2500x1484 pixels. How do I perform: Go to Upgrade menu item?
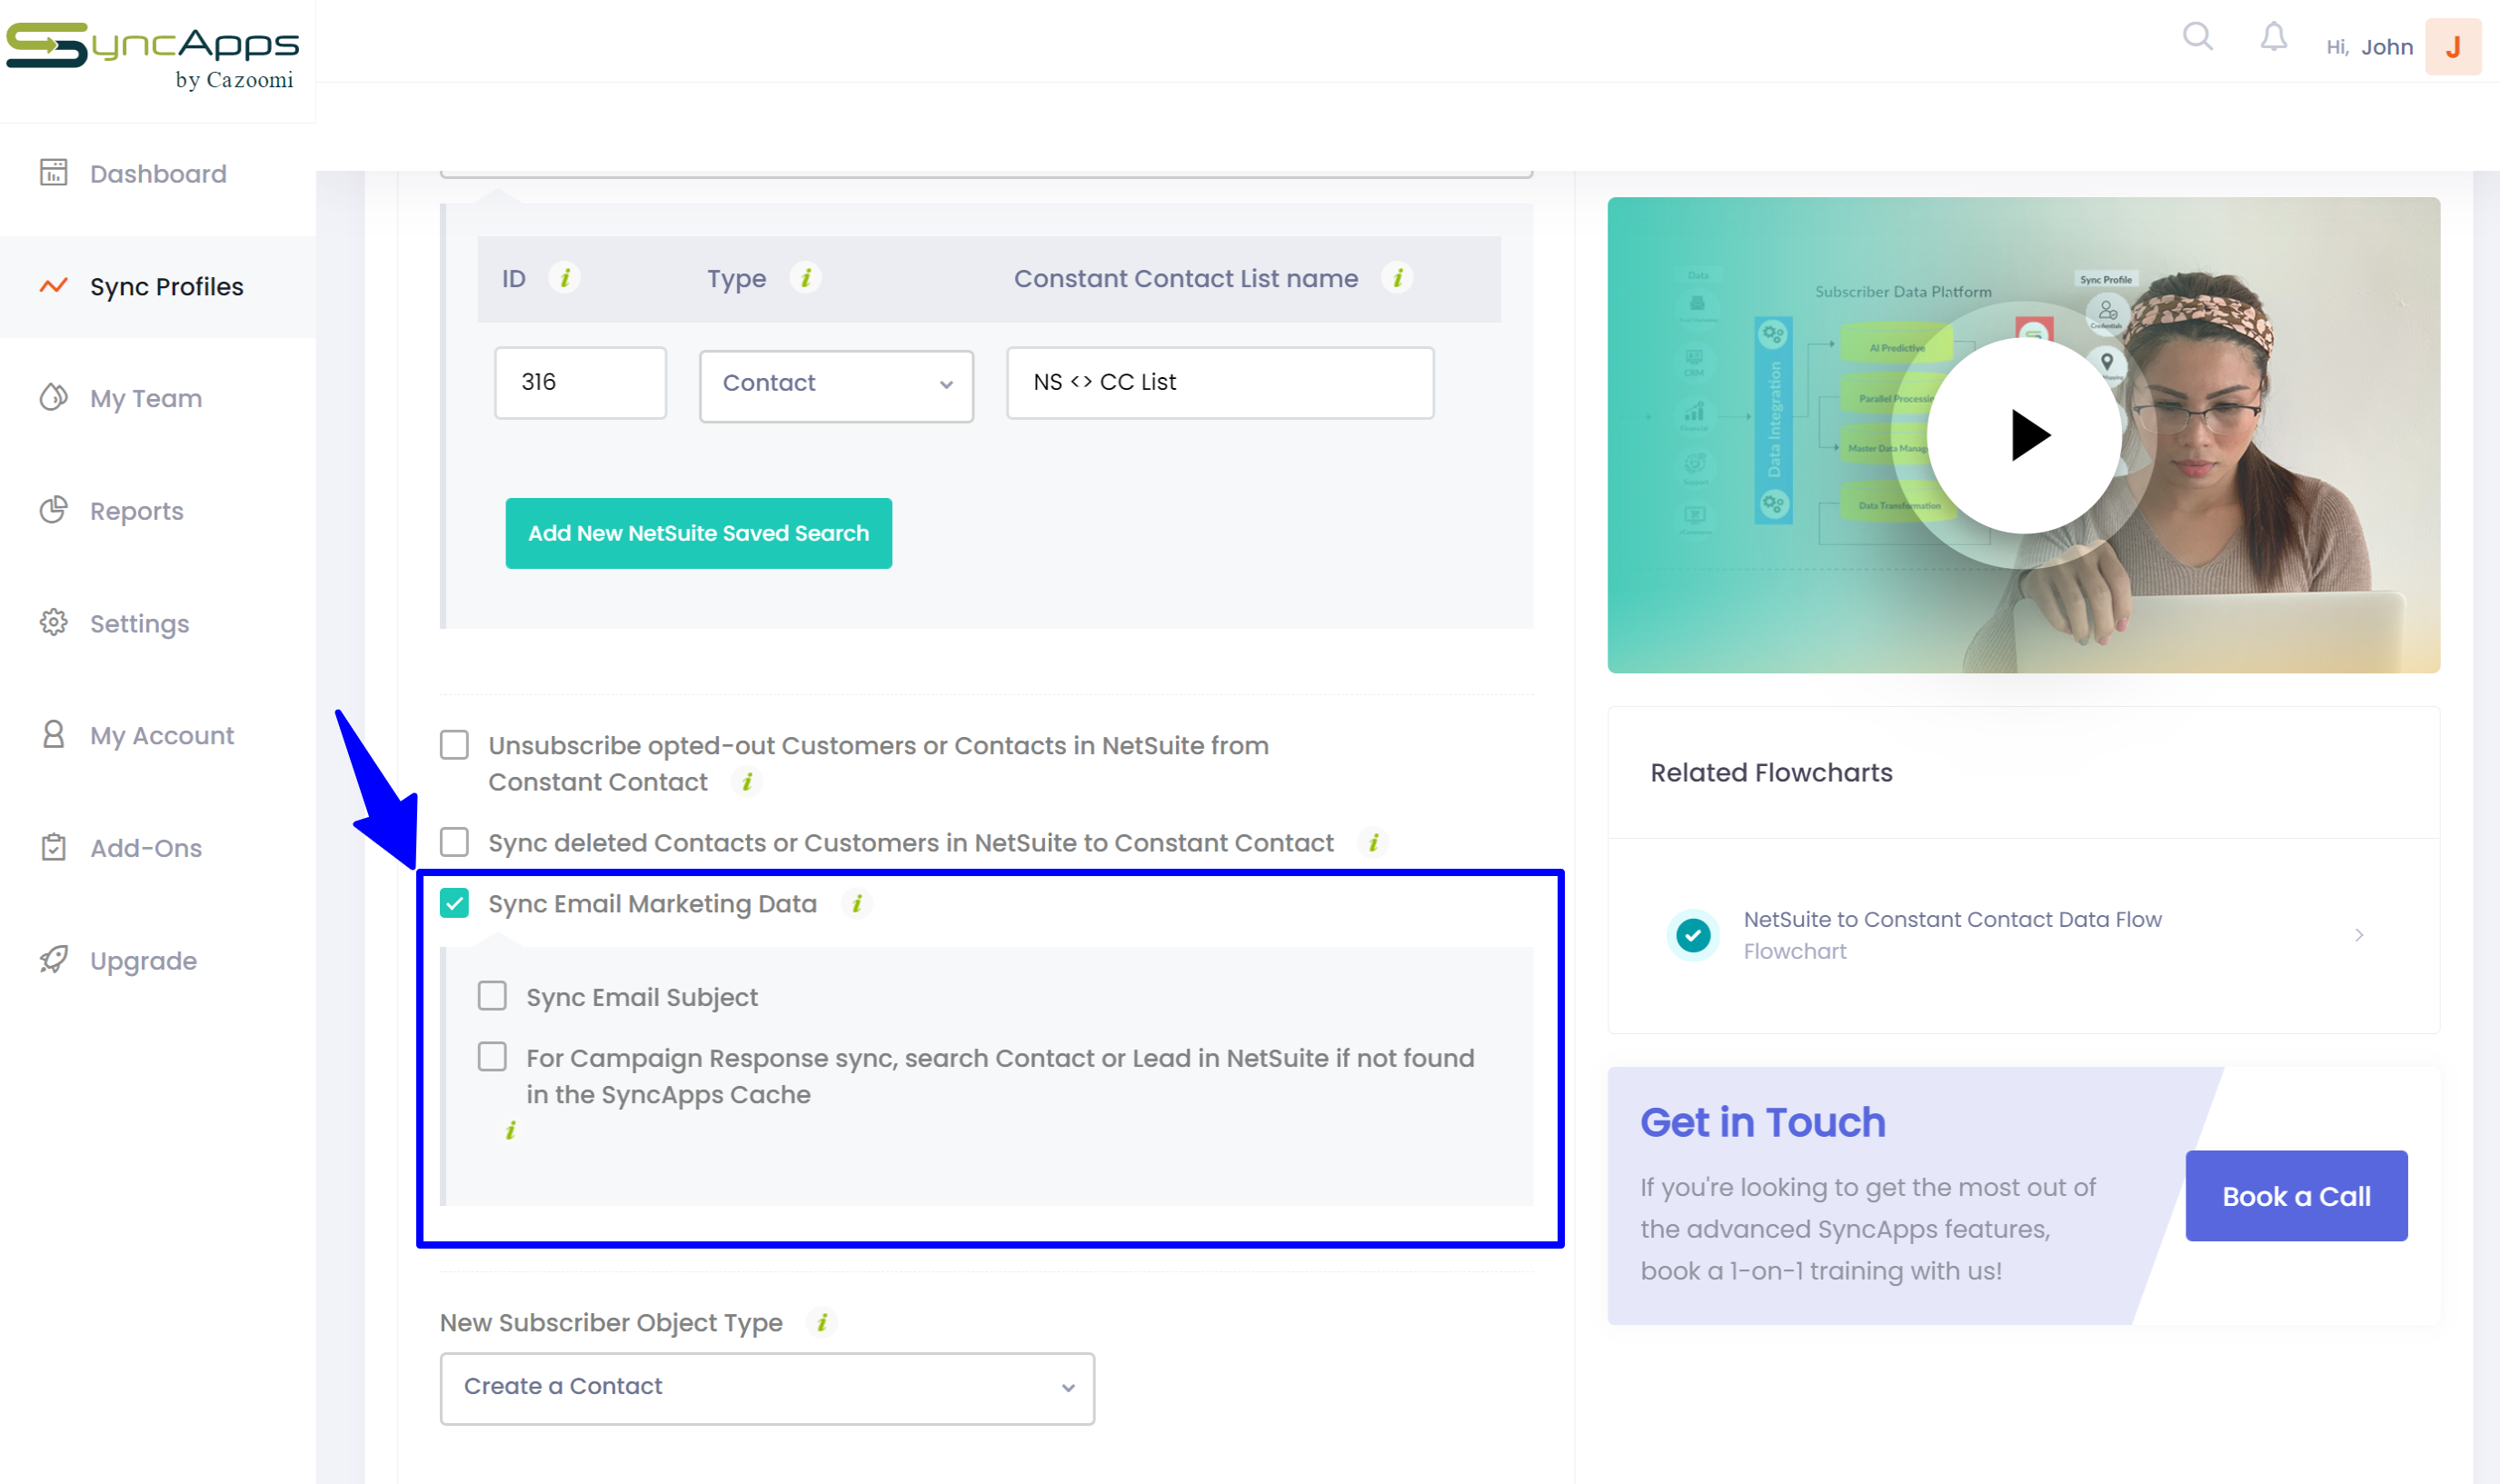(158, 960)
